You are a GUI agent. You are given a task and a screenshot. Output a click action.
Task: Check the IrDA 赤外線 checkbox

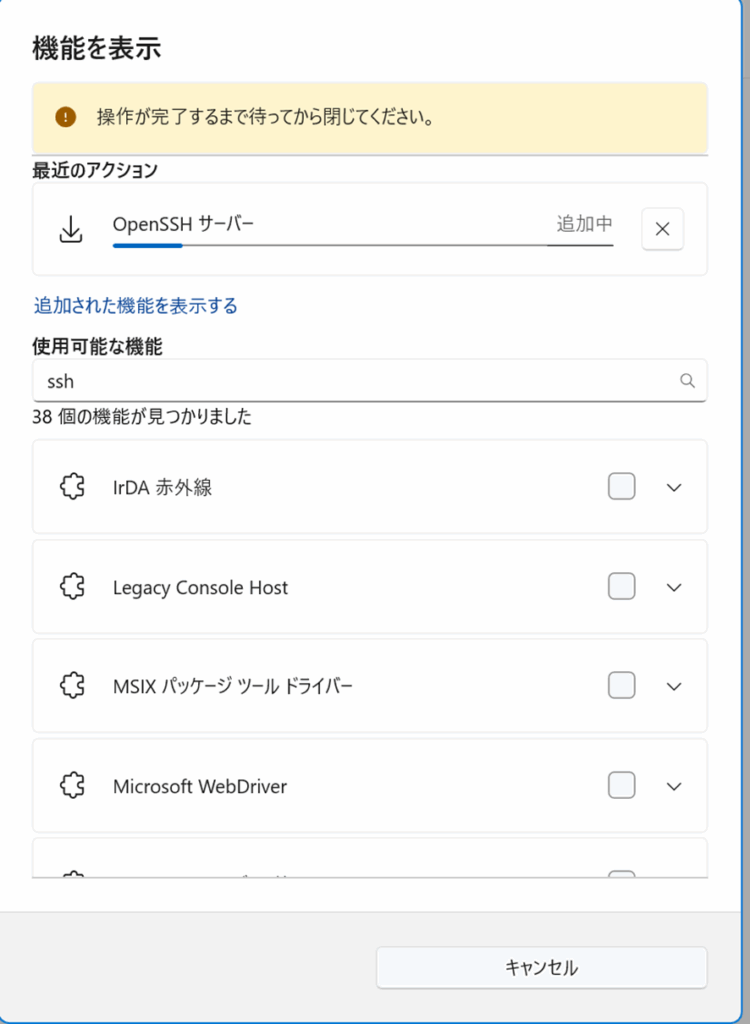coord(622,487)
